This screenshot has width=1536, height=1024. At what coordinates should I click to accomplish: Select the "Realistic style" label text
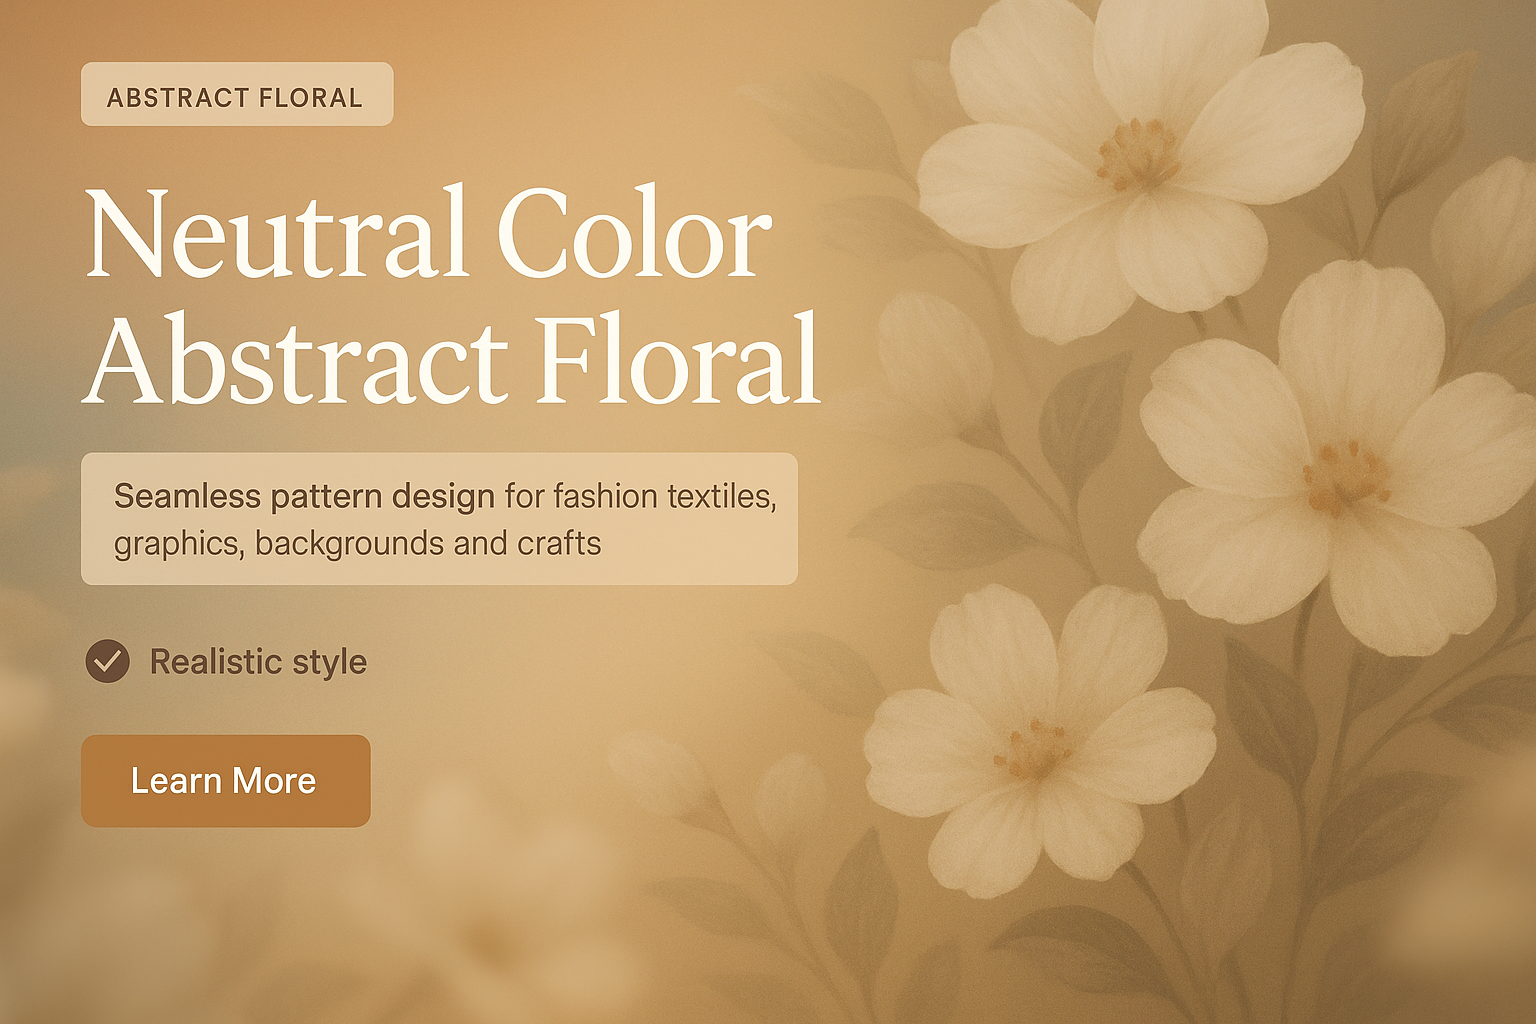coord(258,662)
